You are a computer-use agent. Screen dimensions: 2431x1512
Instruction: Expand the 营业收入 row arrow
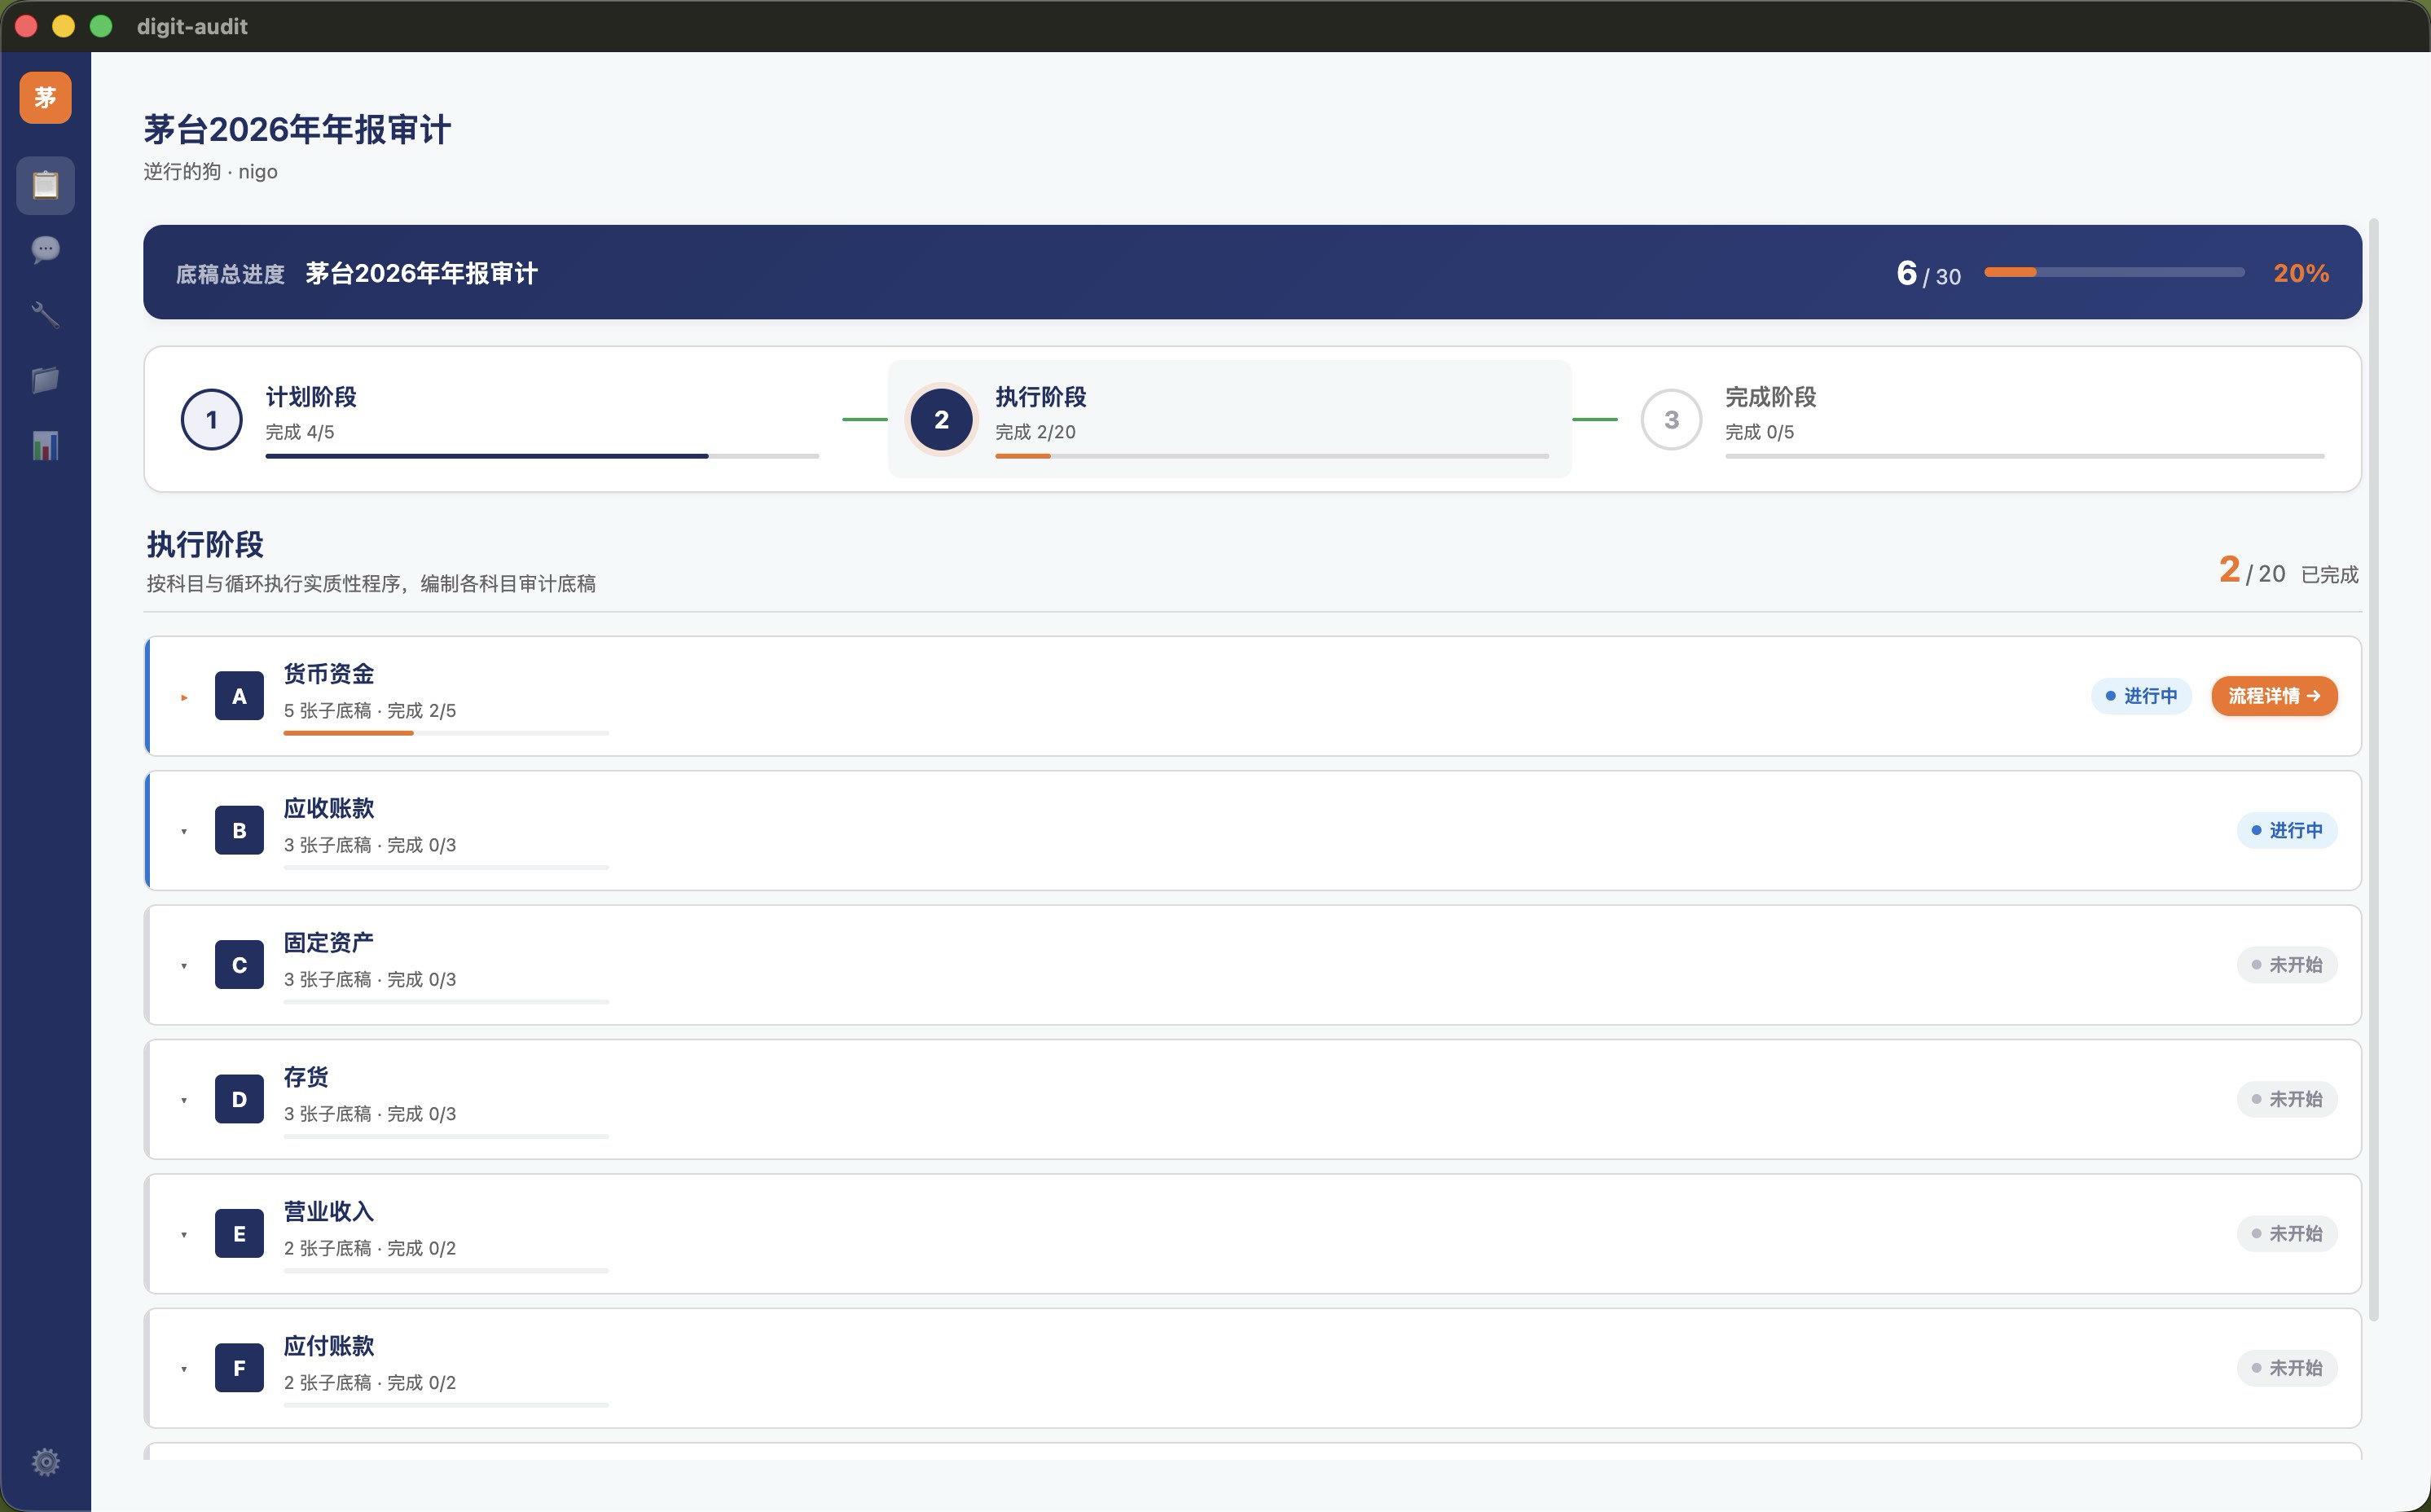coord(184,1234)
